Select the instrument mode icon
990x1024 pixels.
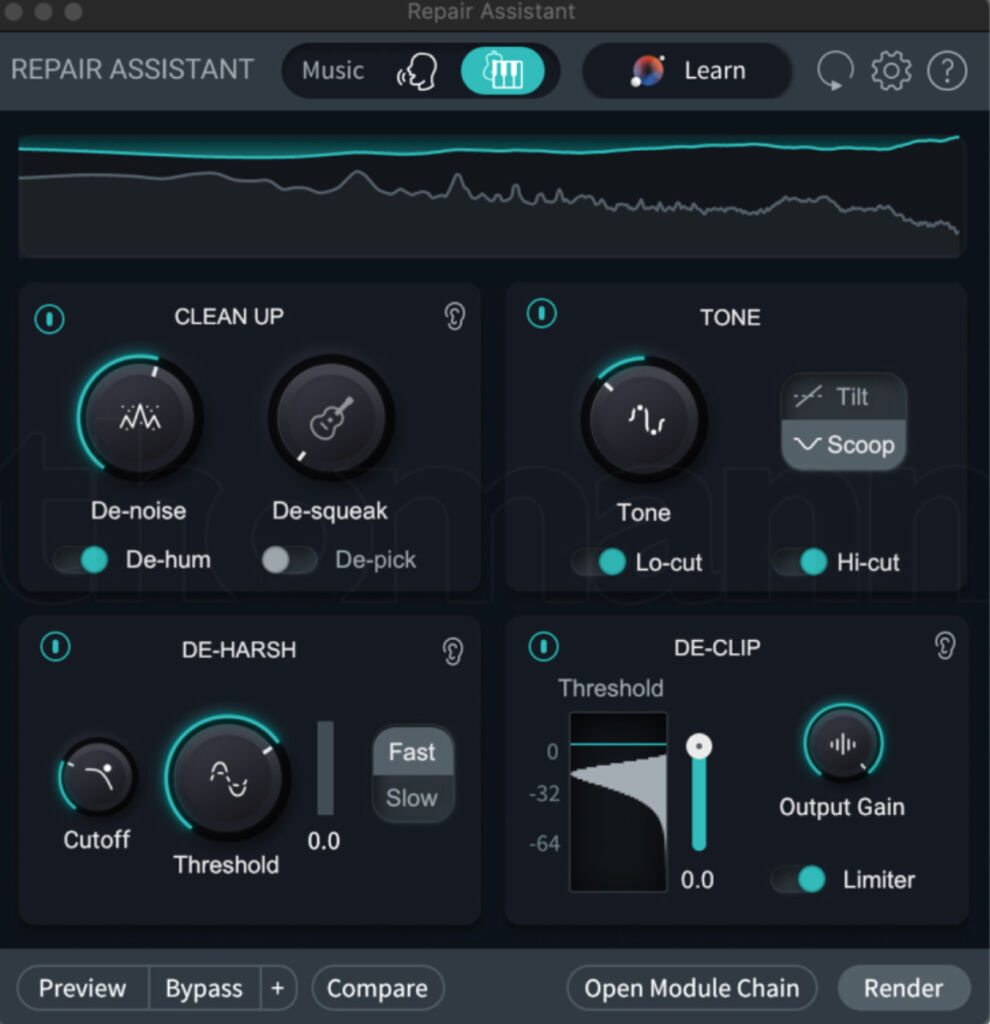coord(503,70)
